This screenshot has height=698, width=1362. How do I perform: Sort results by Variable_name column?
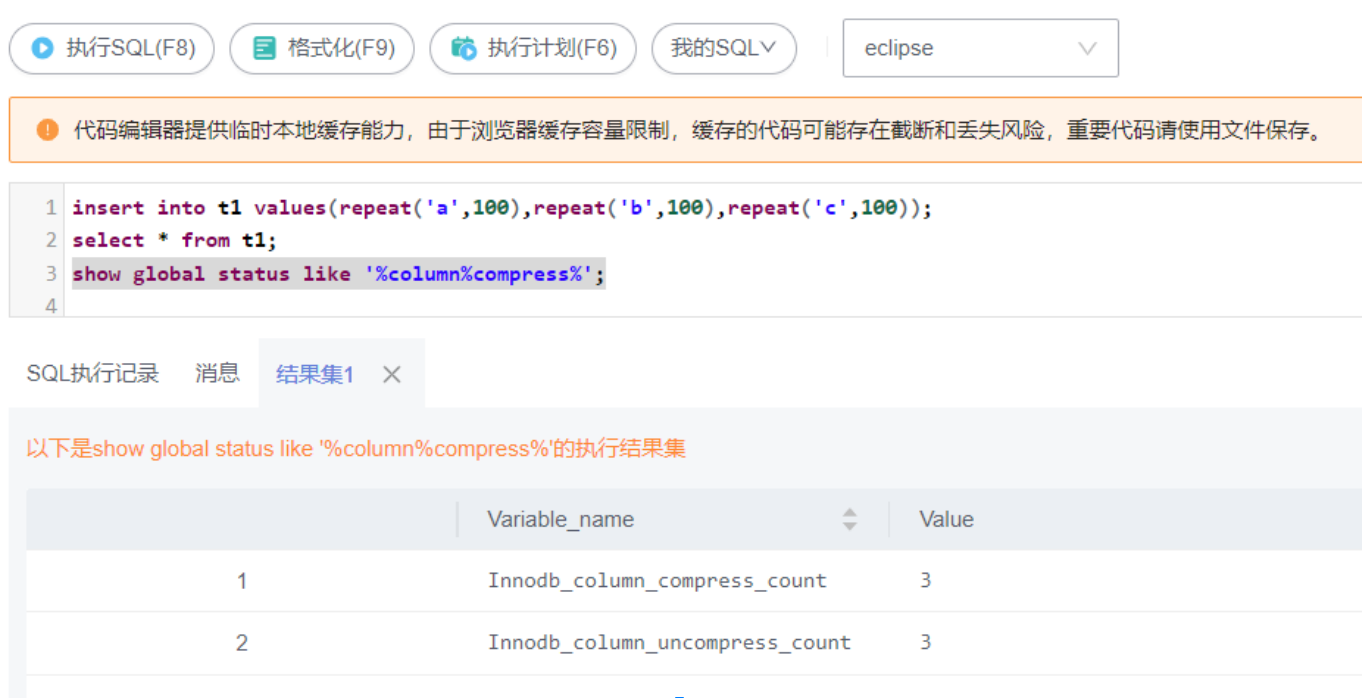click(x=849, y=519)
